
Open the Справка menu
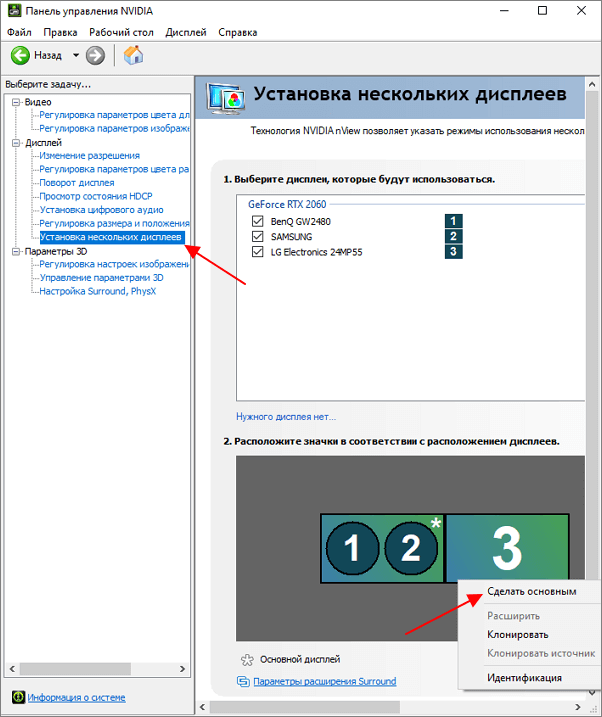tap(238, 32)
